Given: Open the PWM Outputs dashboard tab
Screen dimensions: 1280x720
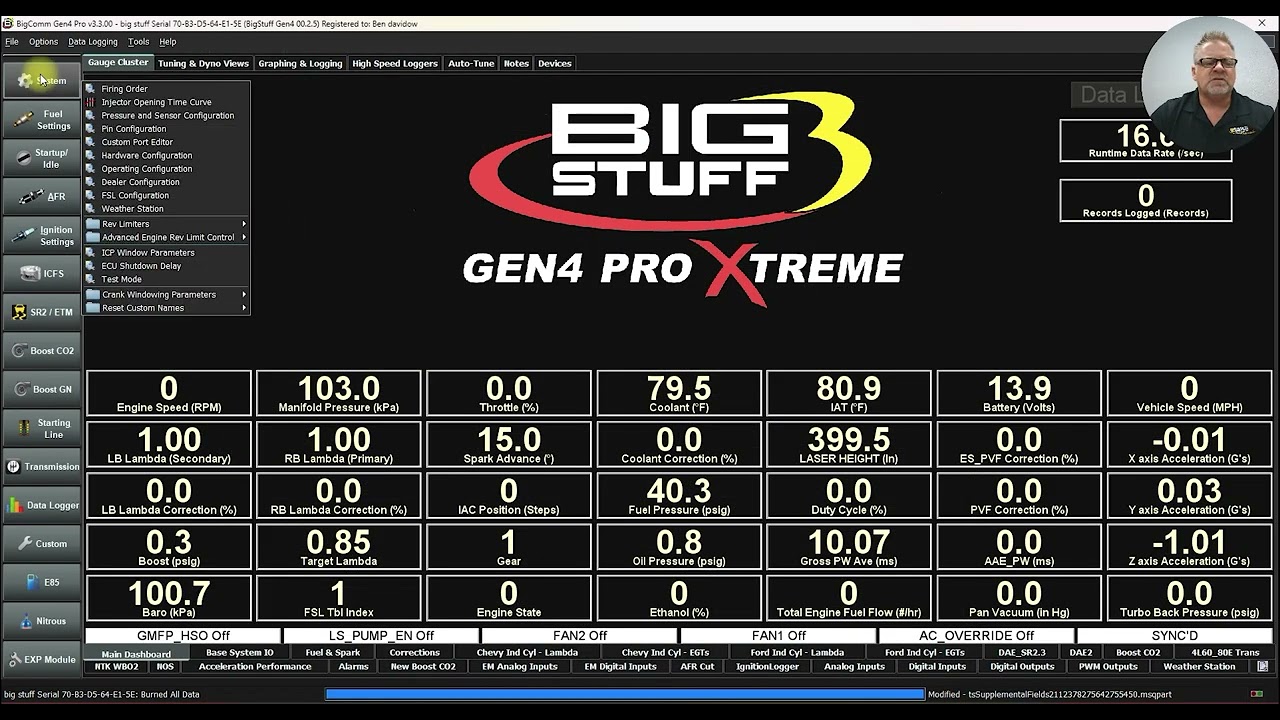Looking at the screenshot, I should (1108, 667).
